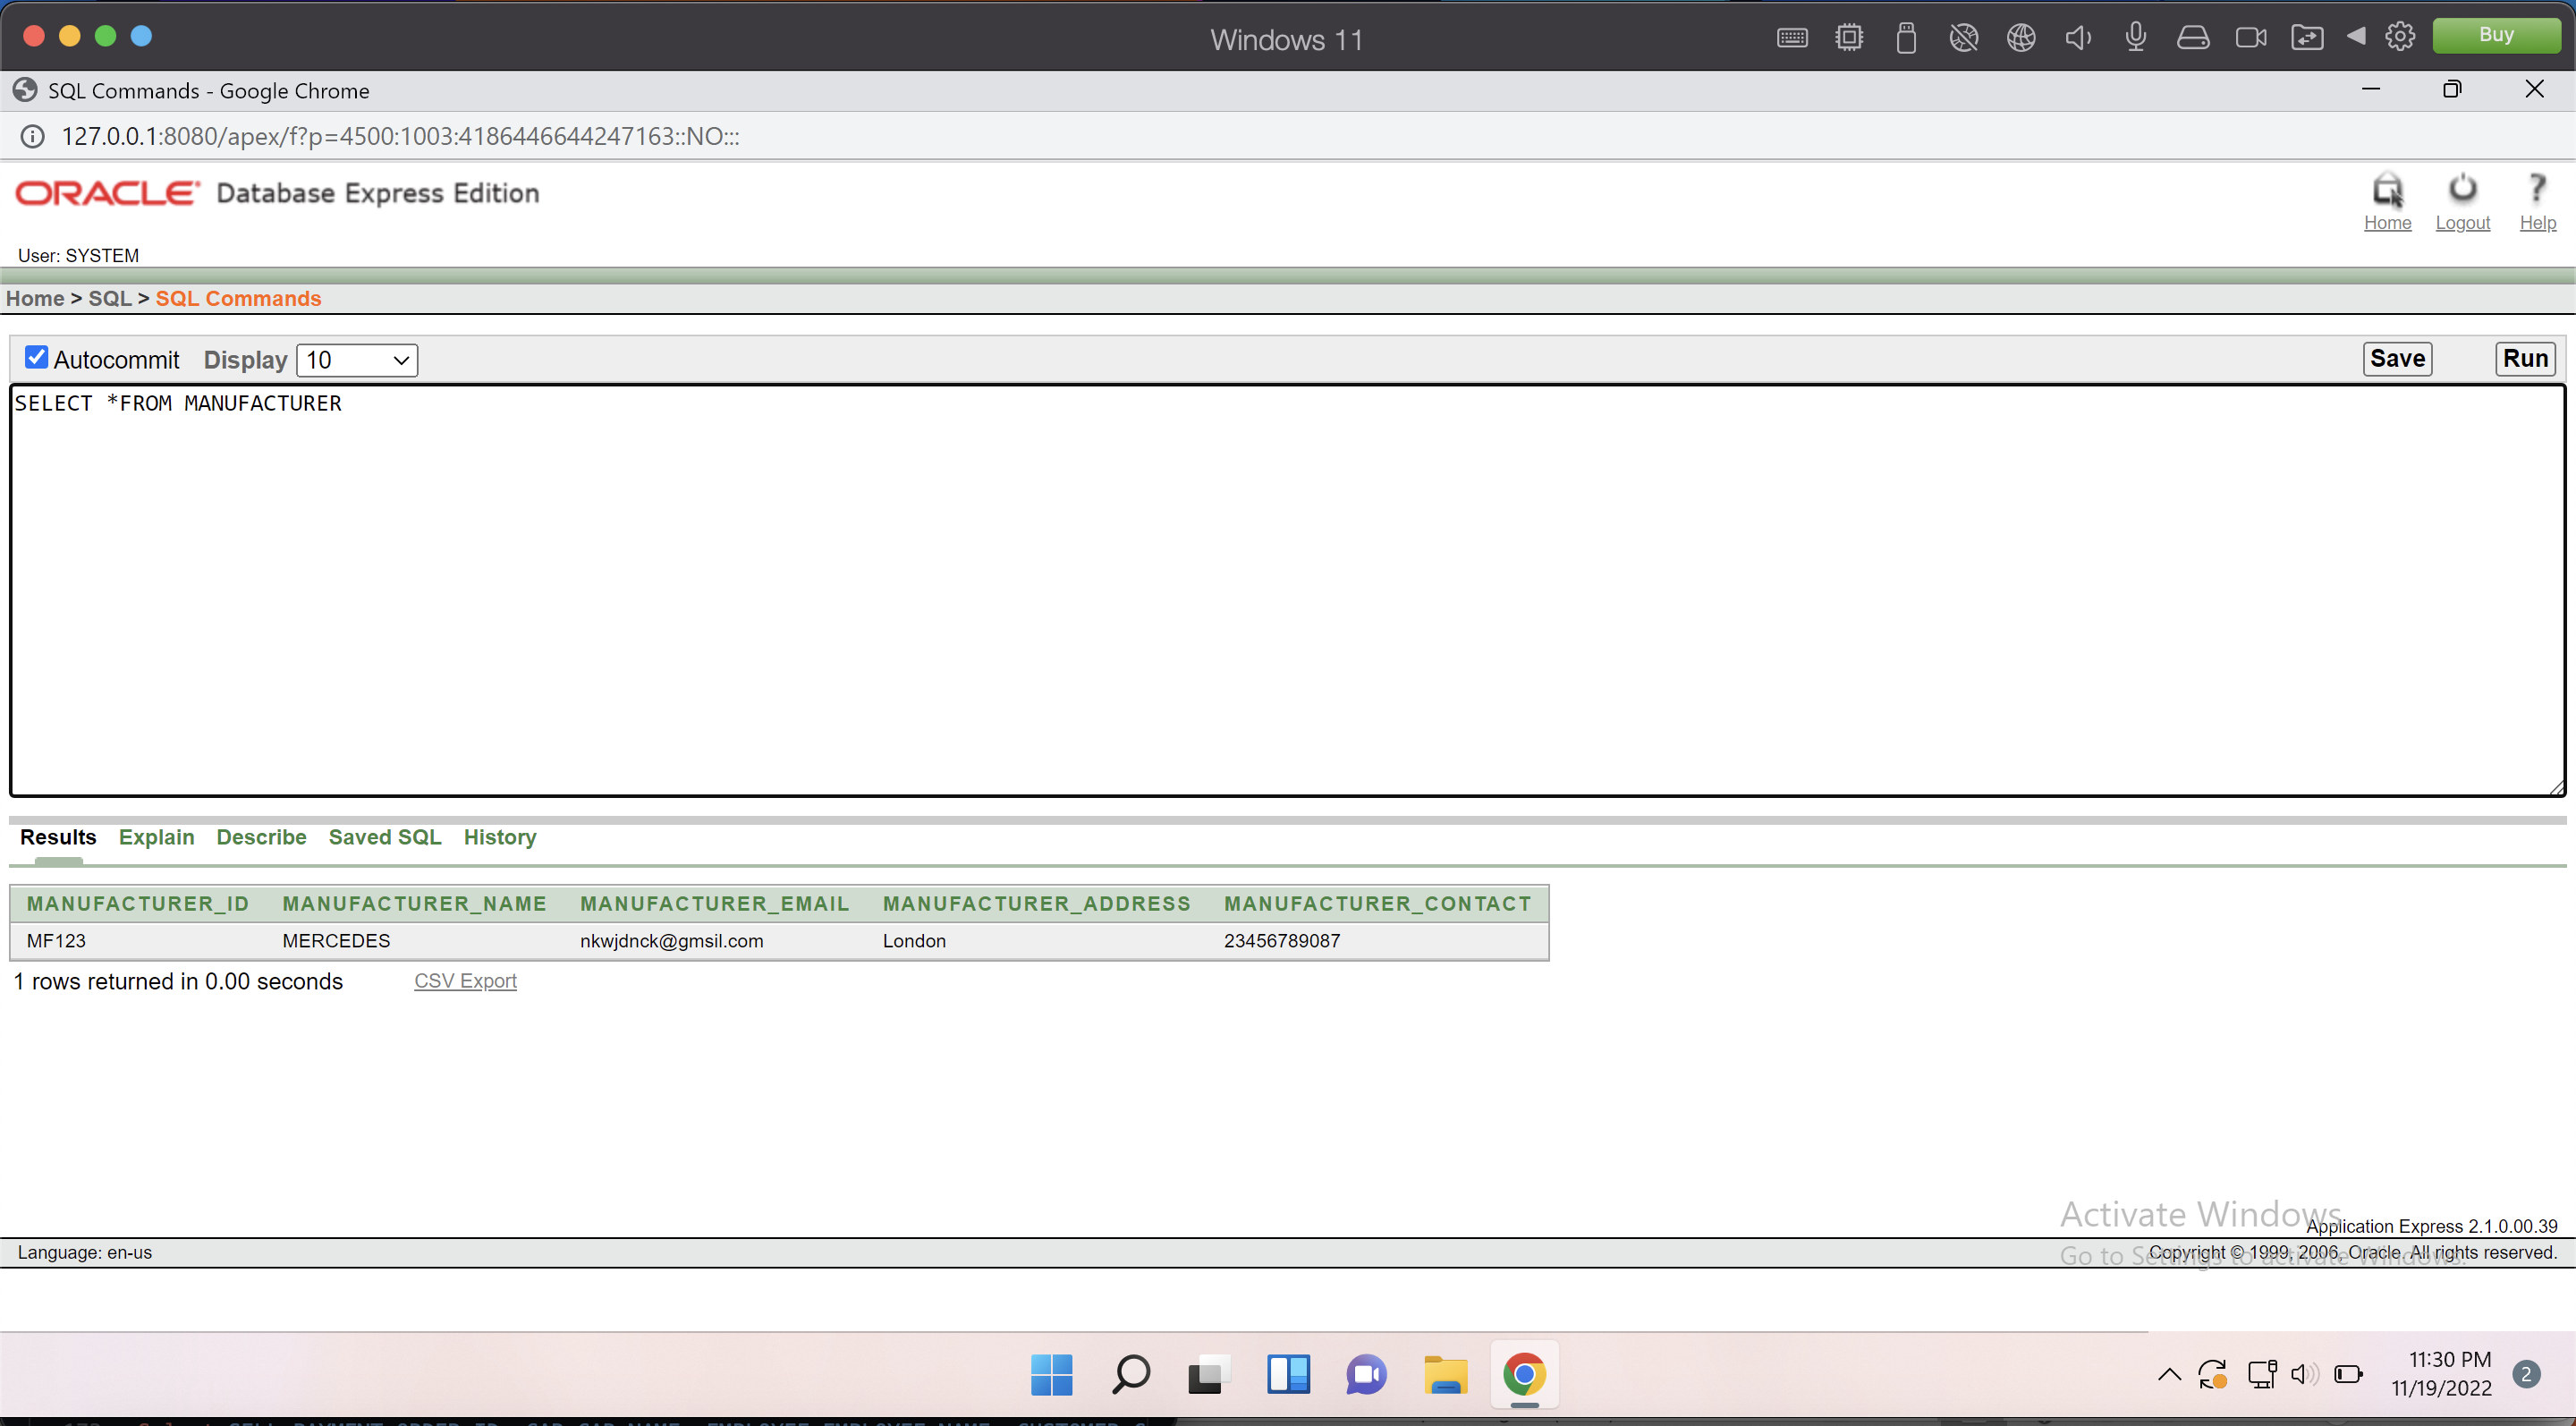Switch to the Explain tab
The width and height of the screenshot is (2576, 1426).
pyautogui.click(x=156, y=837)
